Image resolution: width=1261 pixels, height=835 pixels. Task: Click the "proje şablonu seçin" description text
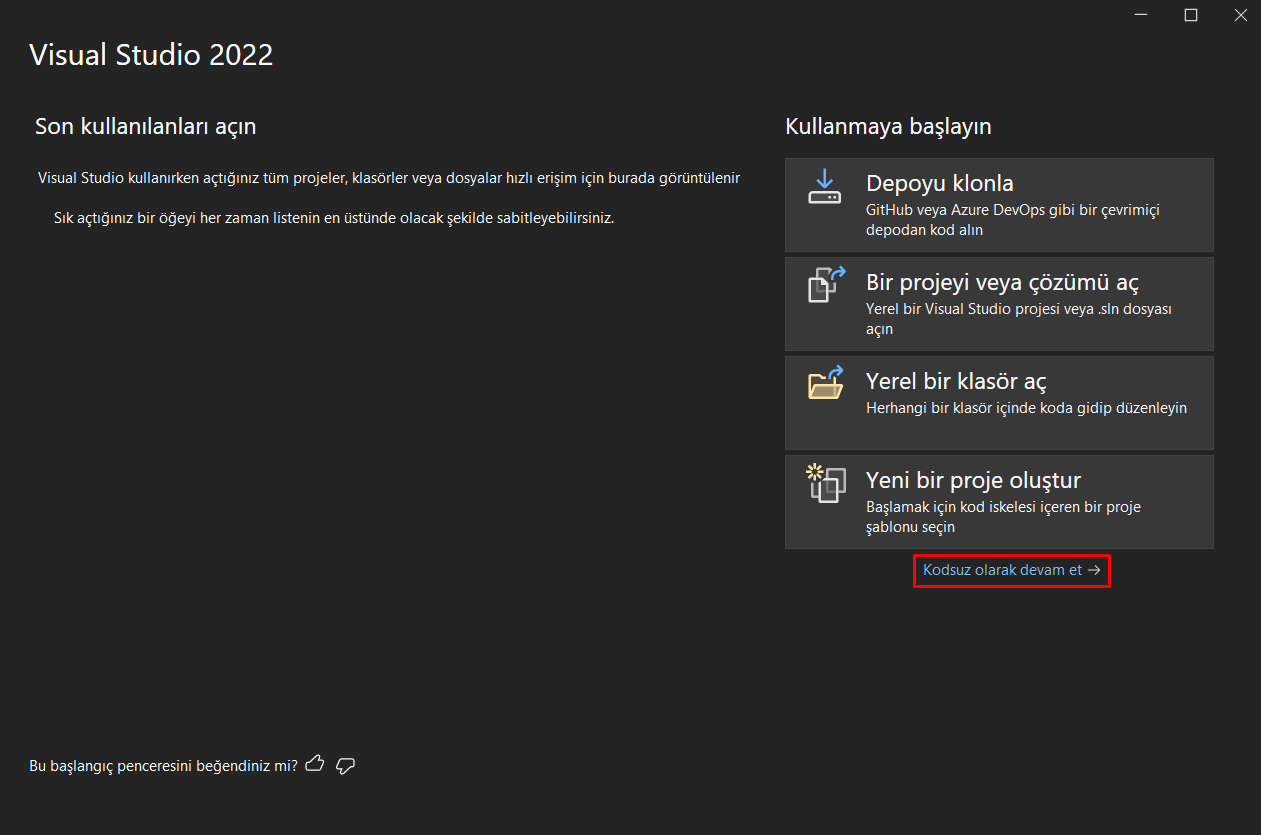pos(1003,516)
